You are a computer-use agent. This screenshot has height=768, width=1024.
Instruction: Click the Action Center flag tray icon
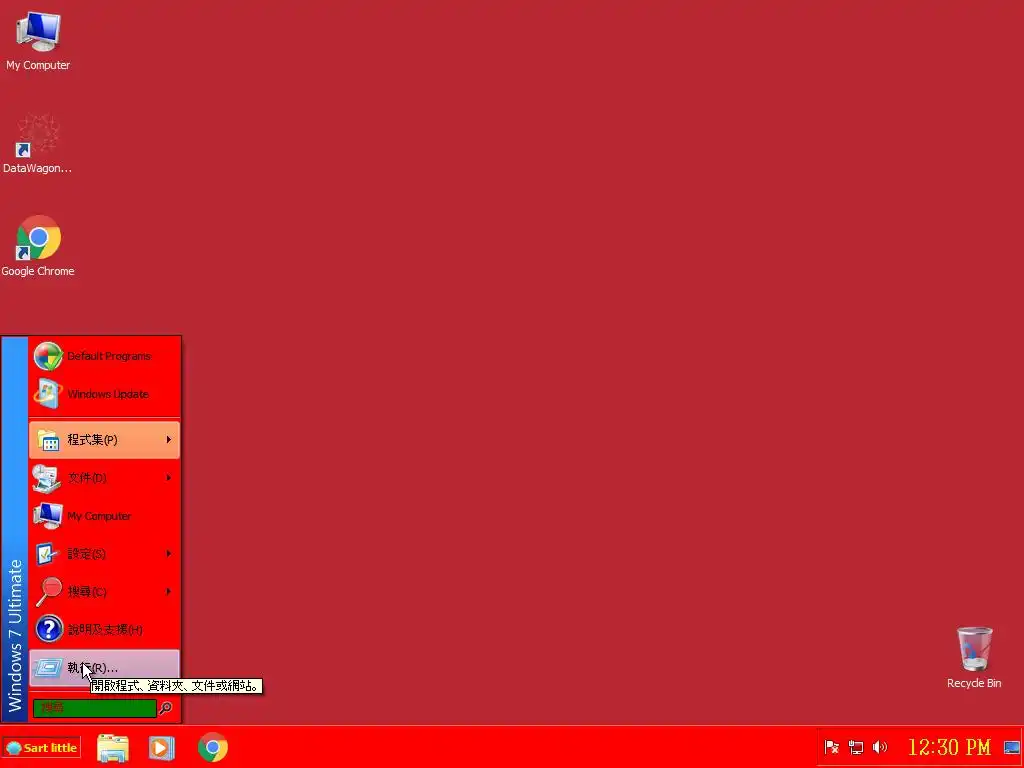(x=831, y=747)
